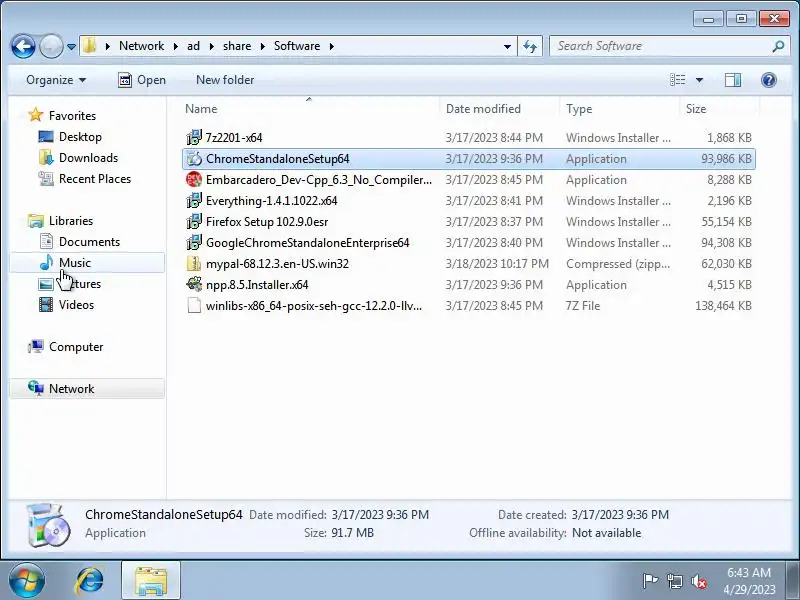Viewport: 800px width, 600px height.
Task: Launch Internet Explorer from the taskbar
Action: (x=89, y=581)
